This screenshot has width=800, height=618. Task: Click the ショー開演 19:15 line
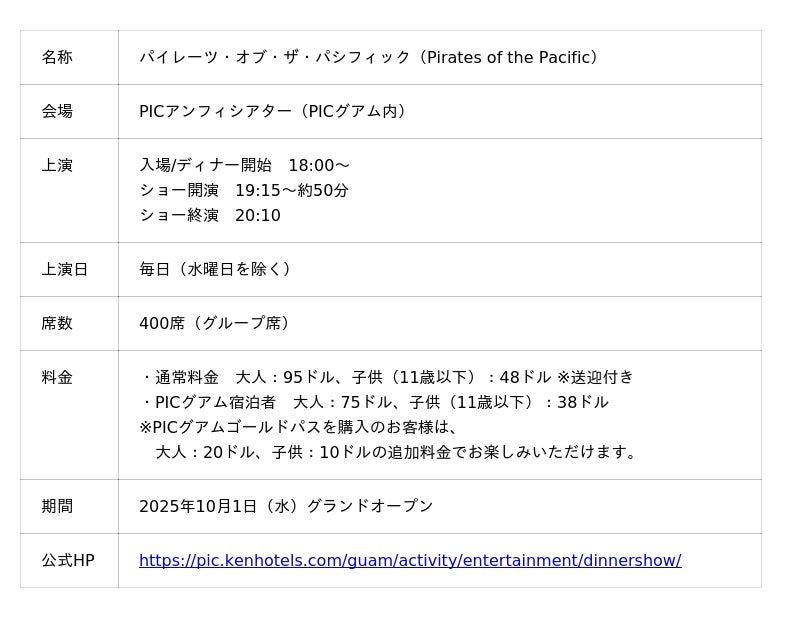244,191
